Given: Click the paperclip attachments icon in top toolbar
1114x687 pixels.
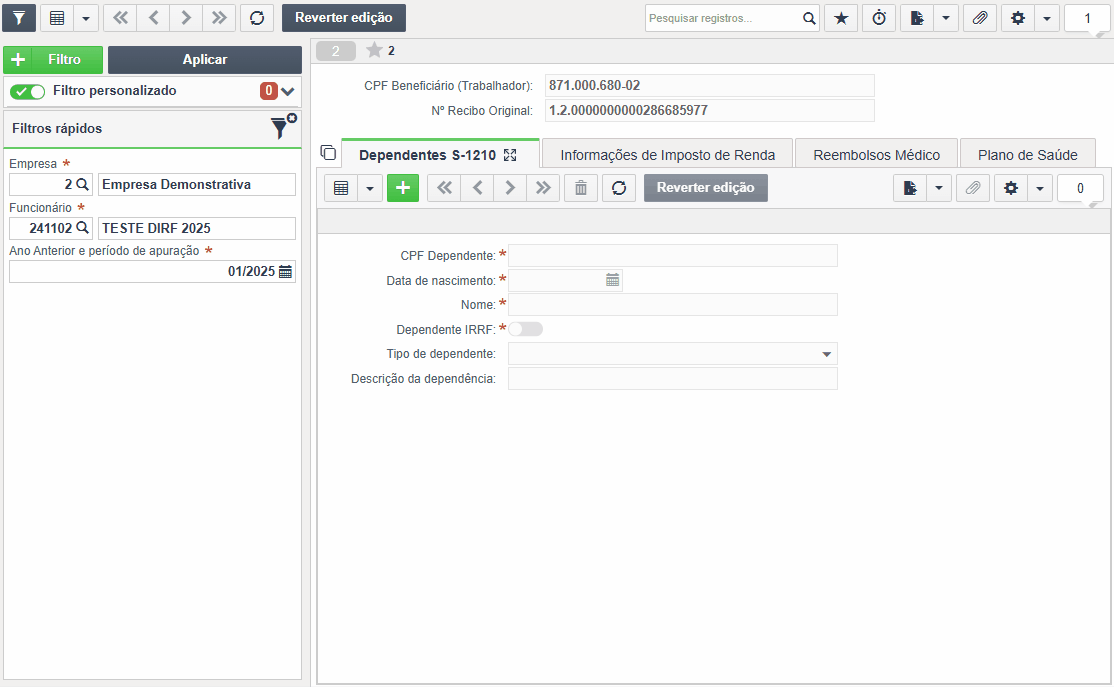Looking at the screenshot, I should 980,18.
